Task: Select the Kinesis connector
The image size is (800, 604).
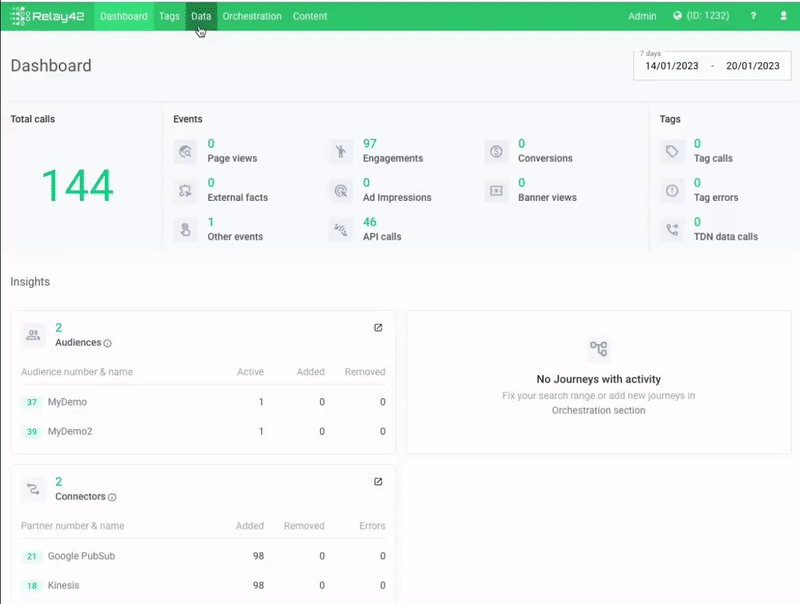Action: (x=203, y=586)
